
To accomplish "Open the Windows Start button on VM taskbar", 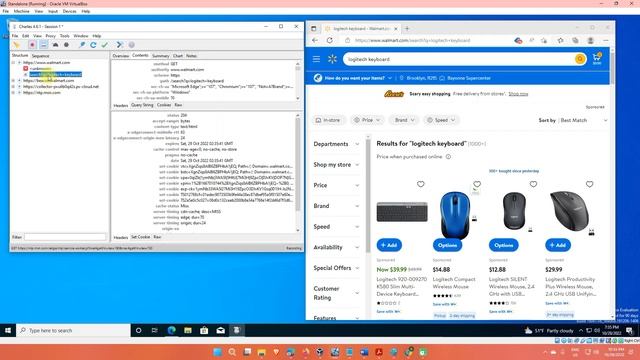I will [8, 330].
